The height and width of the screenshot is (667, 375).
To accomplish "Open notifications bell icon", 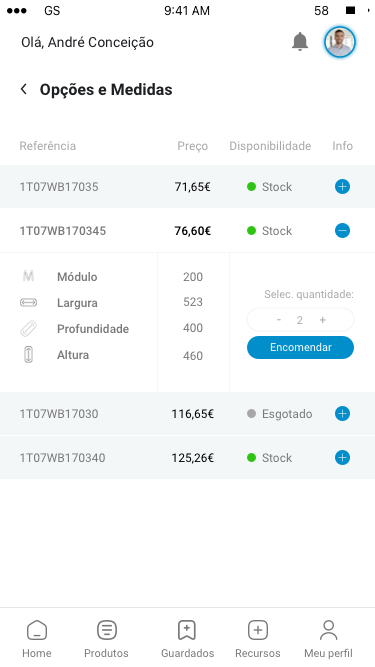I will point(300,42).
